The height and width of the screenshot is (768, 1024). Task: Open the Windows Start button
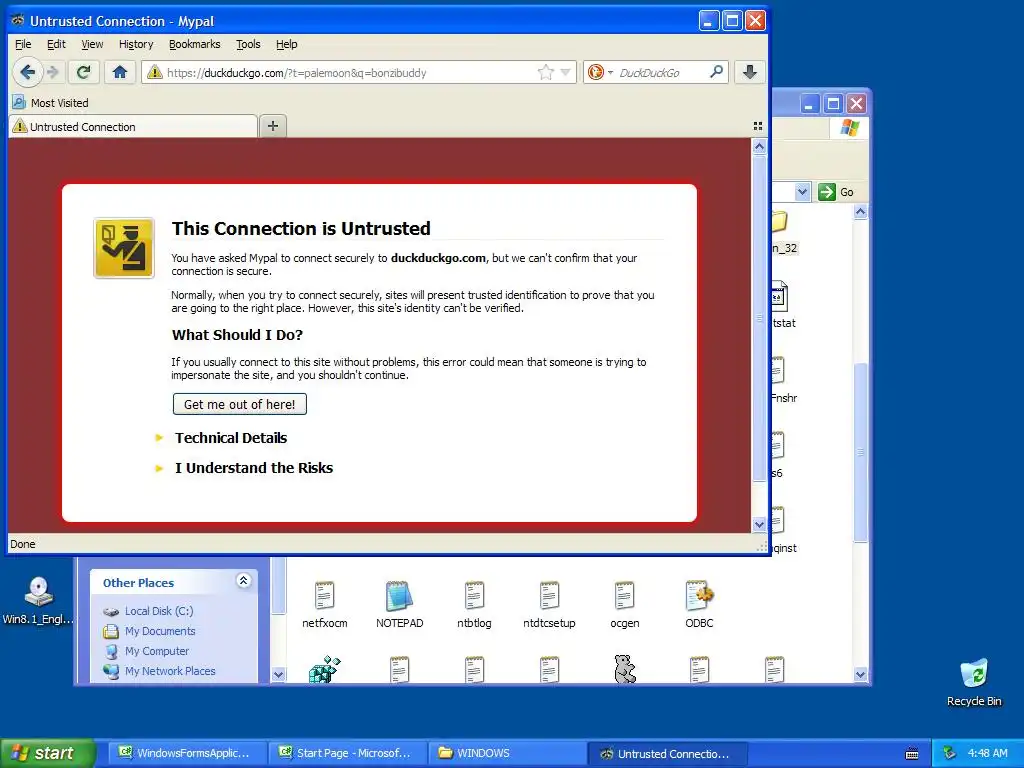pyautogui.click(x=47, y=753)
